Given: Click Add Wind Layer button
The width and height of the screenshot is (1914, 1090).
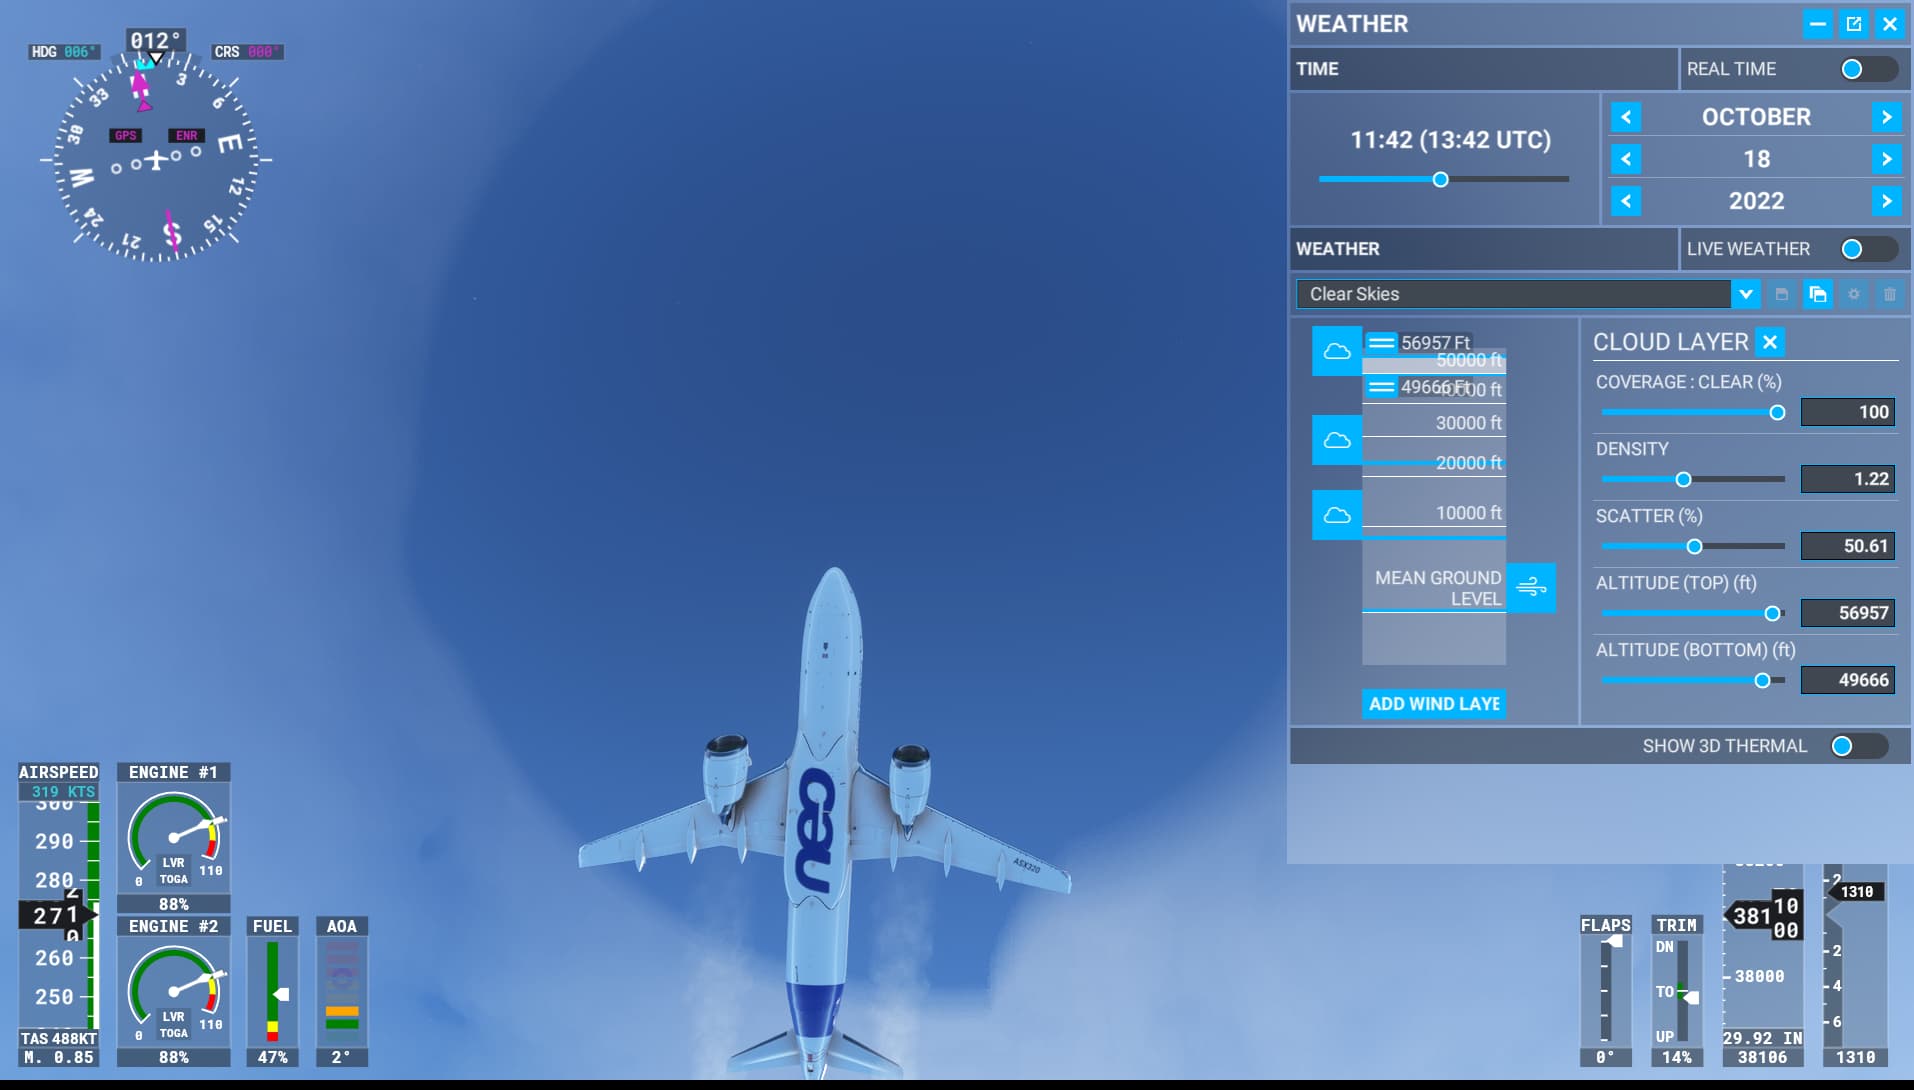Looking at the screenshot, I should tap(1434, 704).
